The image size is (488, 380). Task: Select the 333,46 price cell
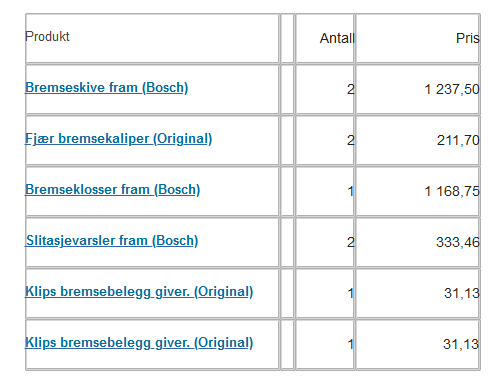(x=458, y=242)
